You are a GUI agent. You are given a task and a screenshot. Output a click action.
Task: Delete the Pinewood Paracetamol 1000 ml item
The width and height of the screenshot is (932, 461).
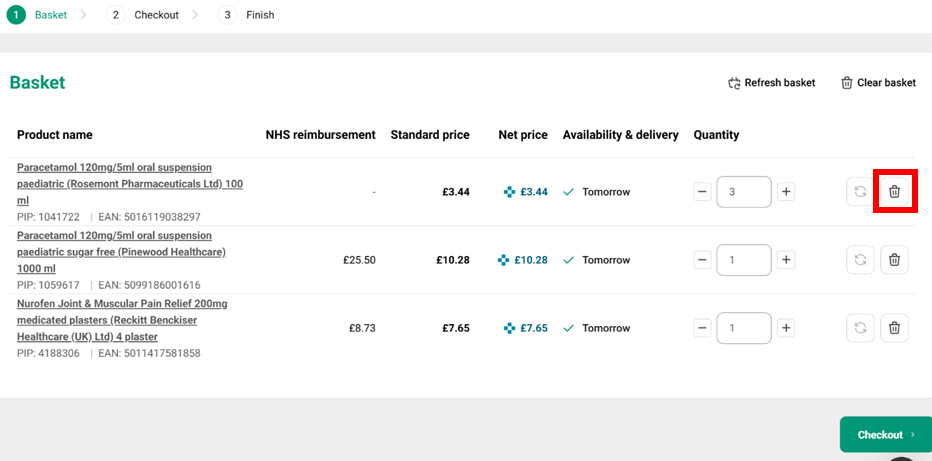point(894,260)
